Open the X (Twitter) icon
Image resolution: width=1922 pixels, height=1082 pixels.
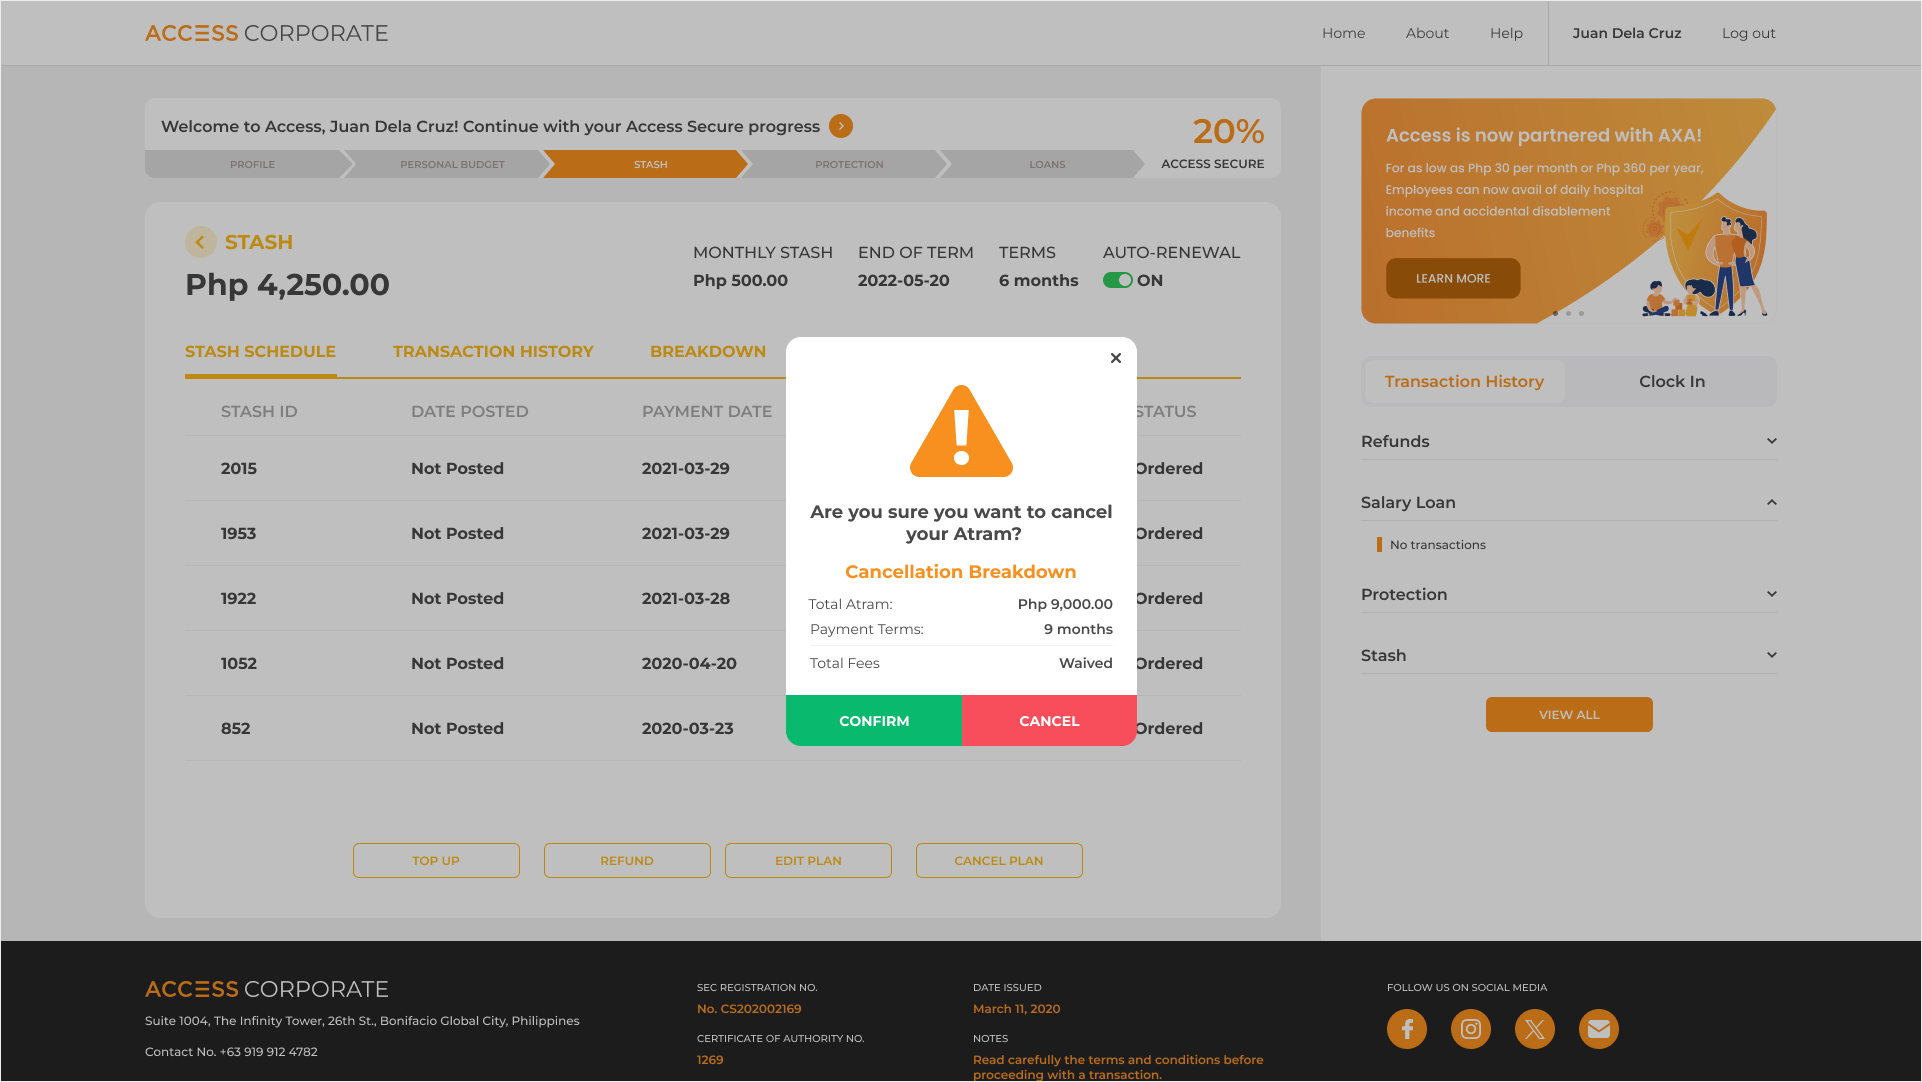pos(1534,1029)
